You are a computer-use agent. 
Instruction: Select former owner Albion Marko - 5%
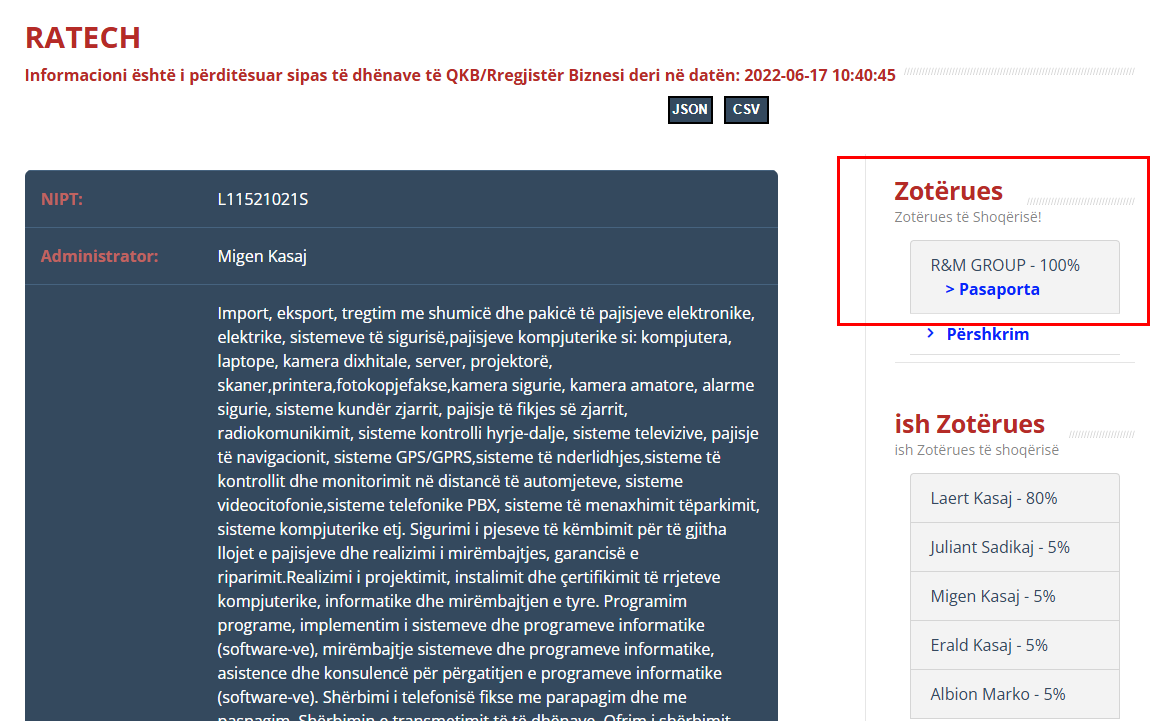[x=1015, y=694]
